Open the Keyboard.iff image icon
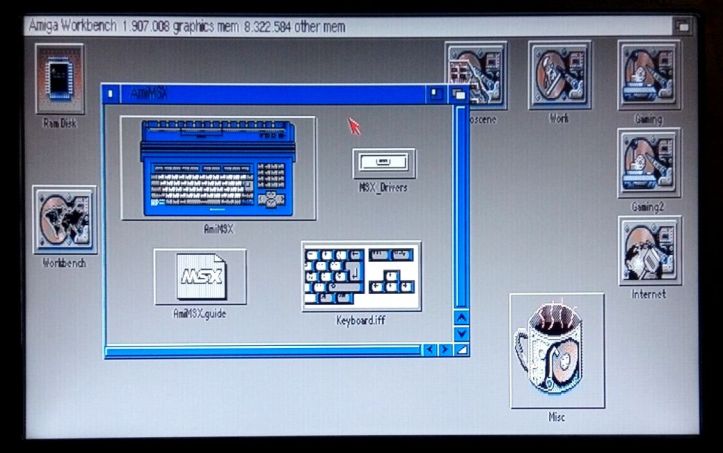The width and height of the screenshot is (723, 453). click(x=360, y=275)
